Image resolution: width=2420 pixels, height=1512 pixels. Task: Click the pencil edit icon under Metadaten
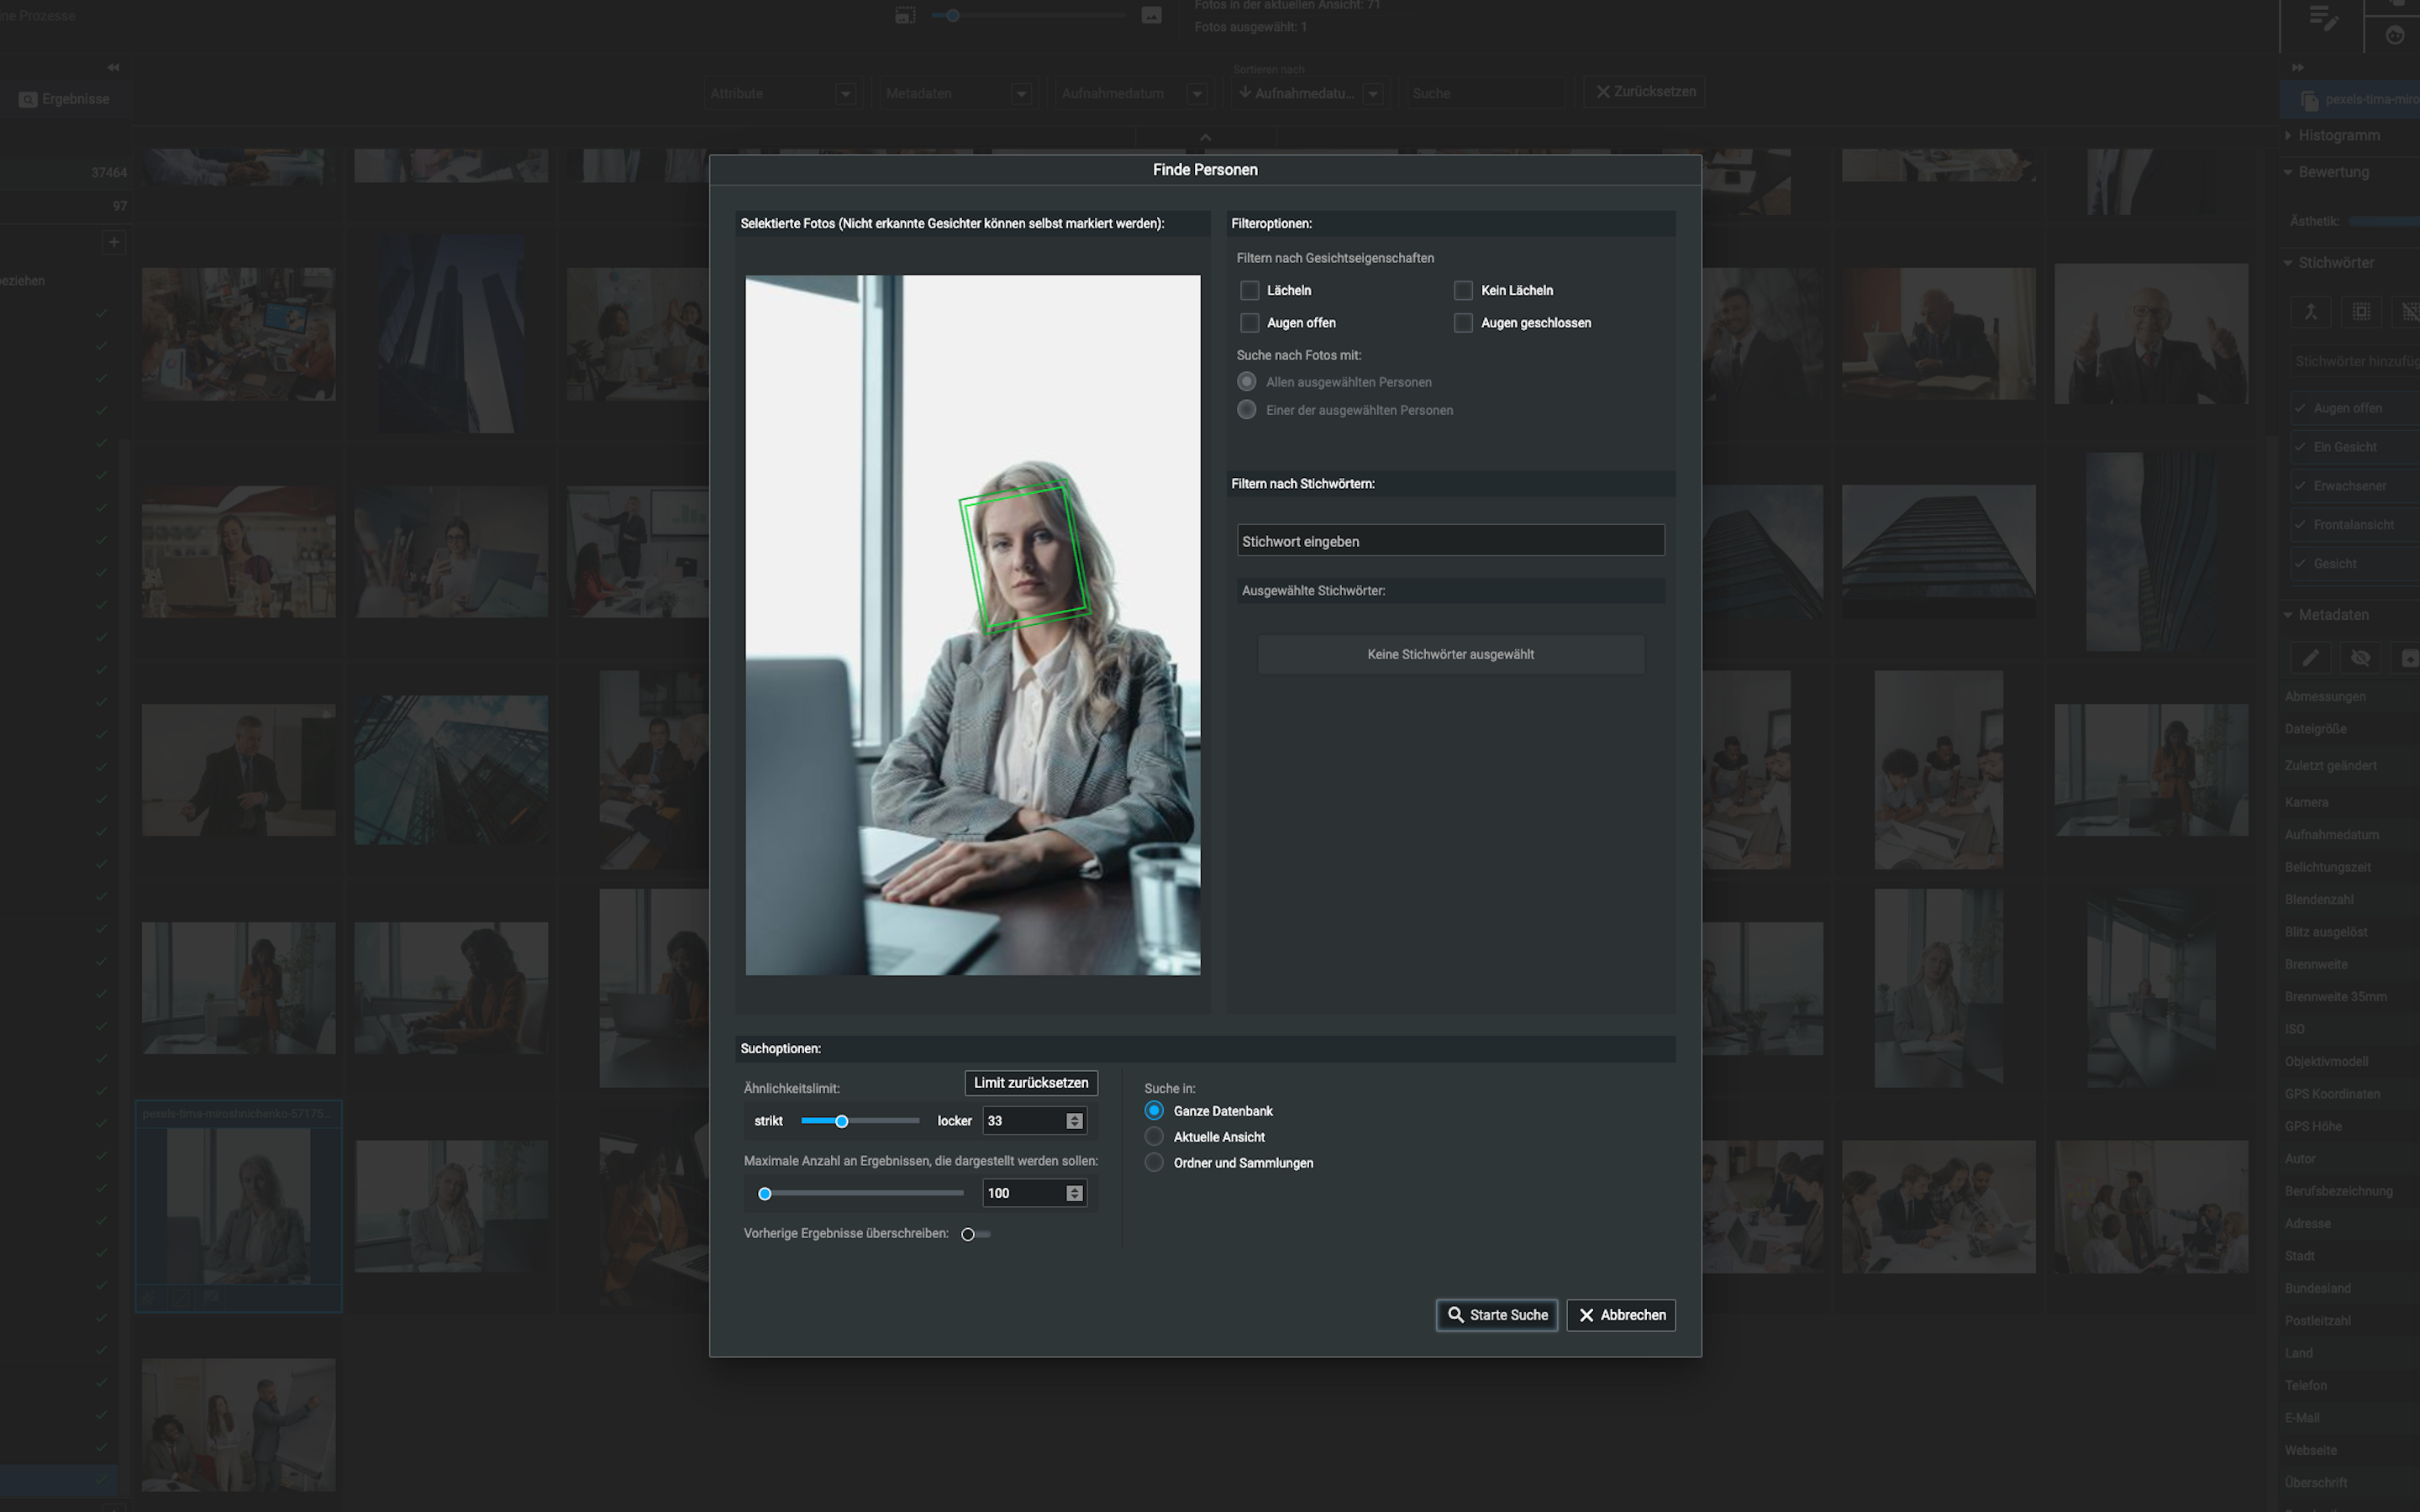[2311, 658]
